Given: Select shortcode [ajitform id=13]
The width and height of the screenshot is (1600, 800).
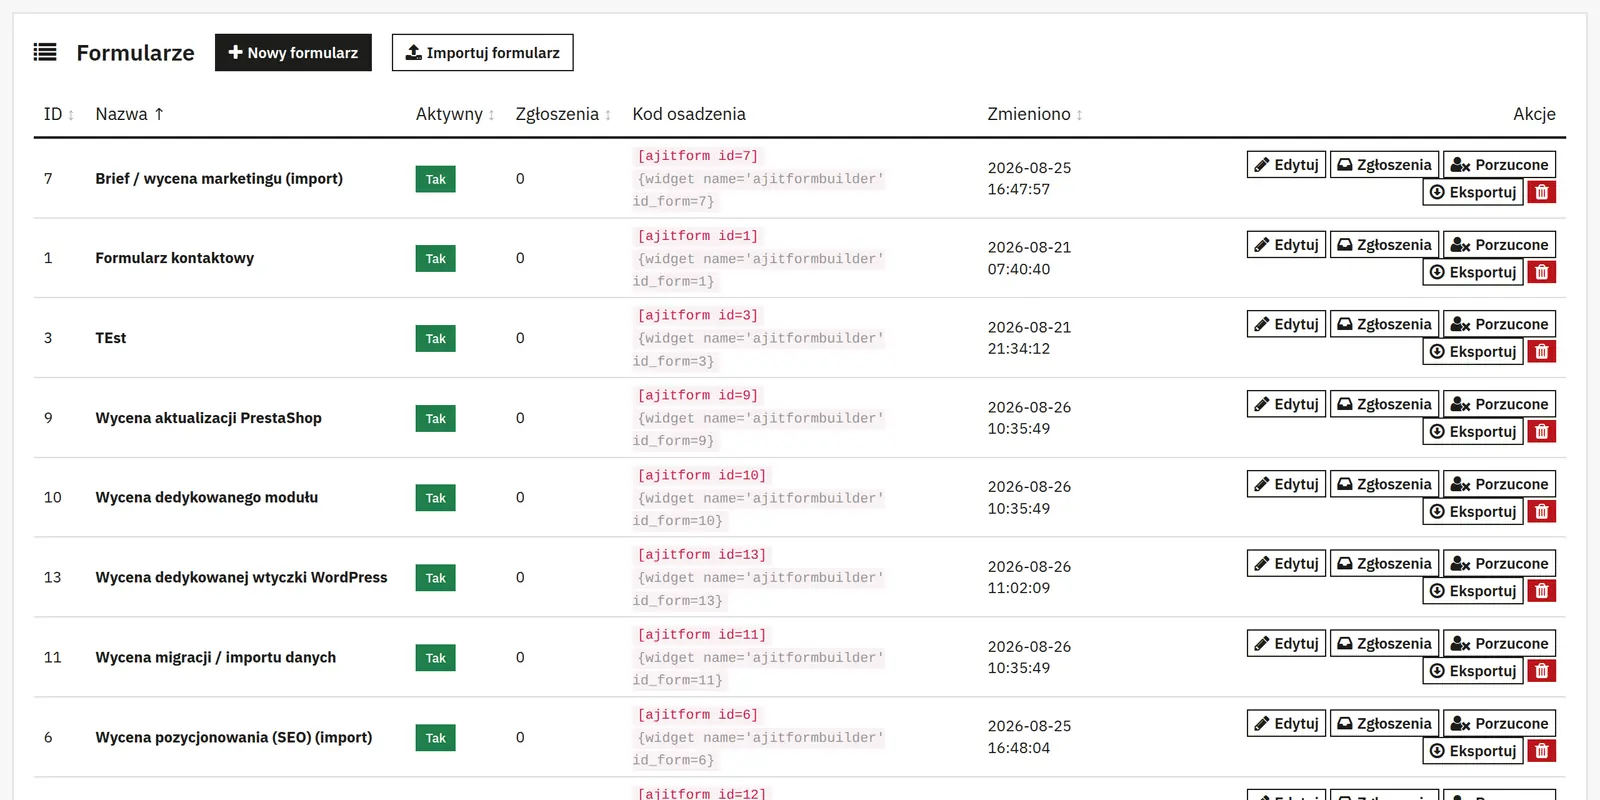Looking at the screenshot, I should tap(702, 555).
